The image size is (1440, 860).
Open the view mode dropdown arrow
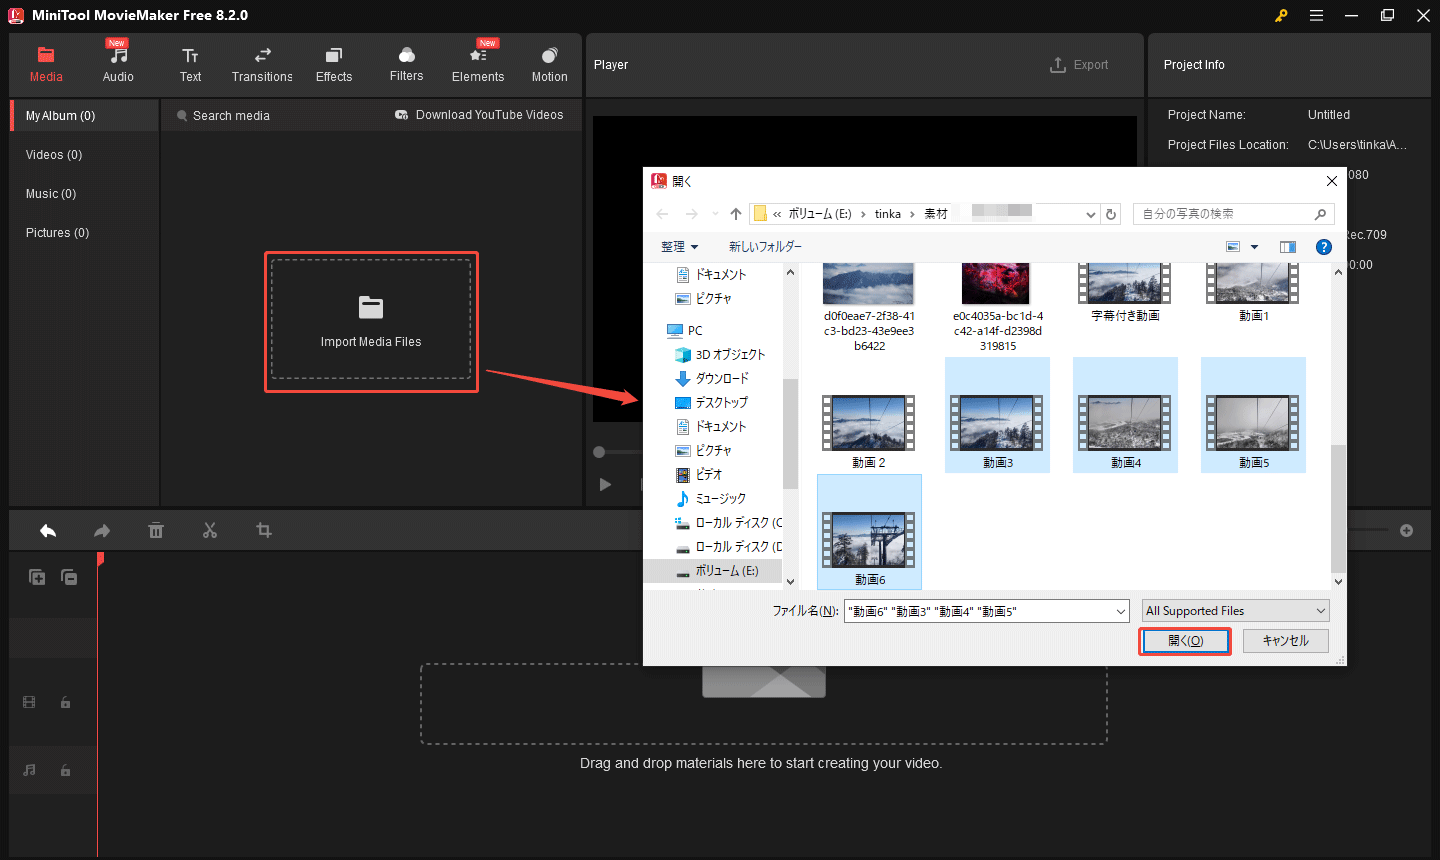pos(1254,247)
